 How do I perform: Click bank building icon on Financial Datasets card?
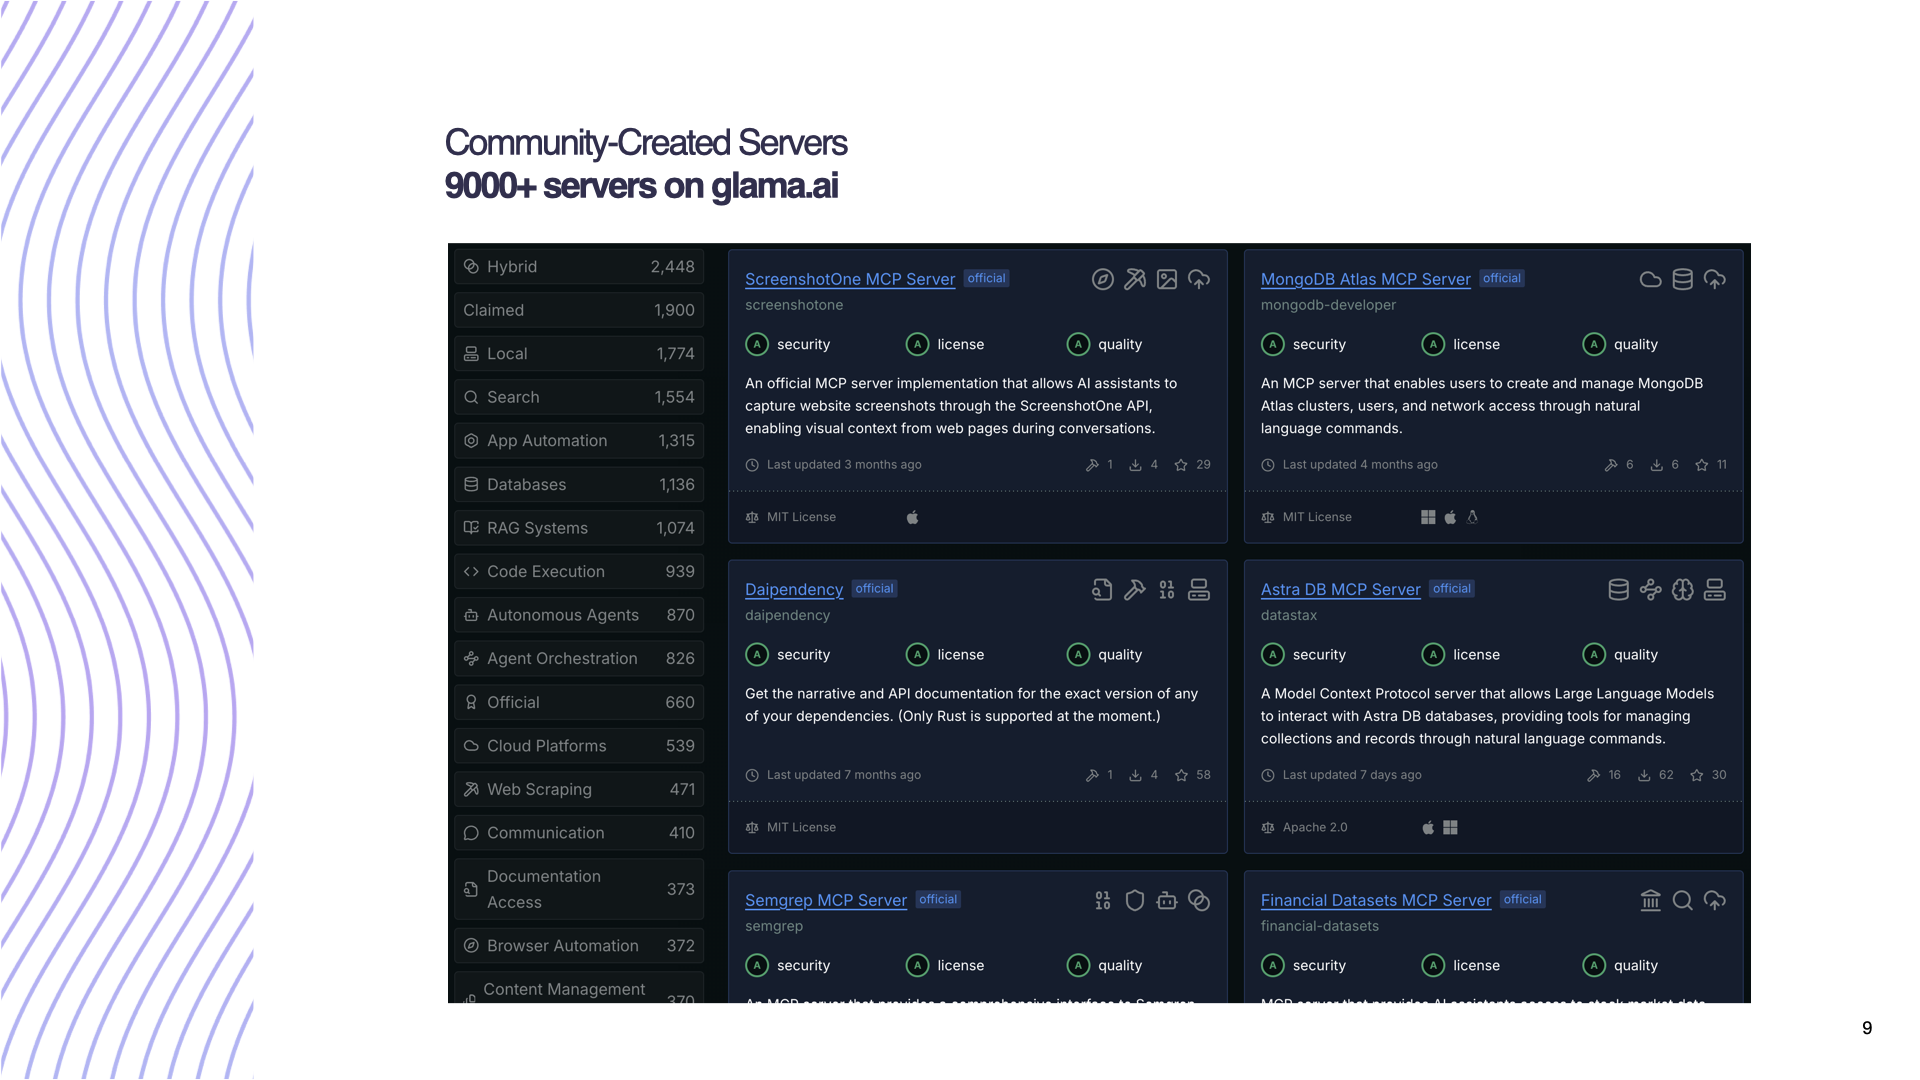click(x=1650, y=901)
